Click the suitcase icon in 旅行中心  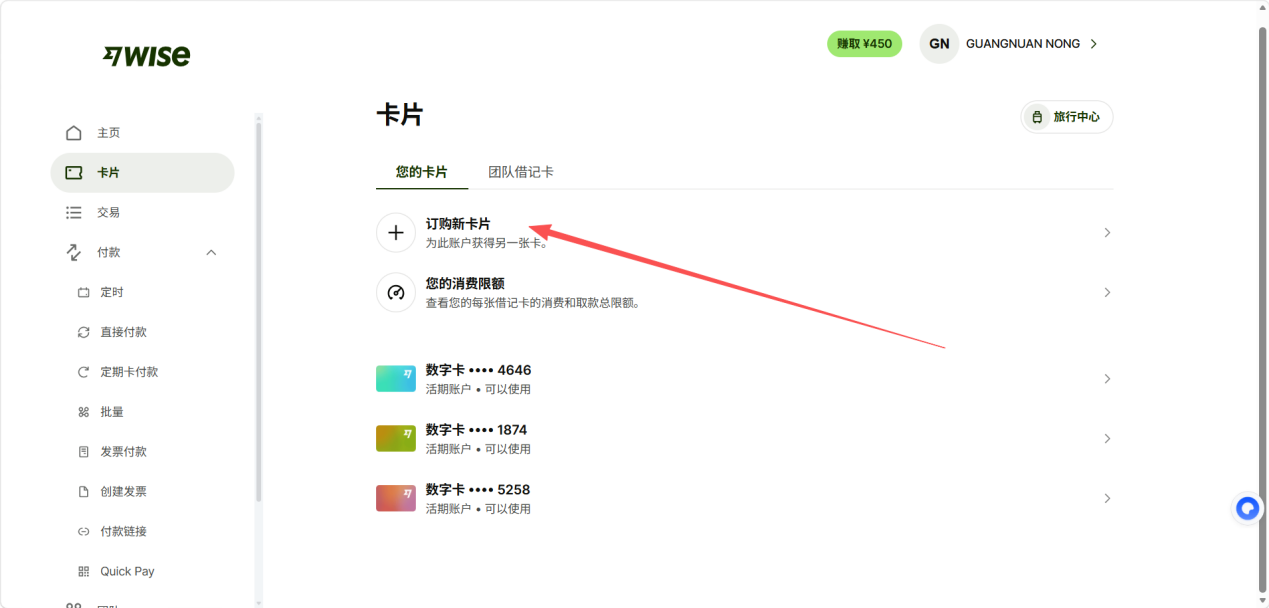click(1037, 117)
